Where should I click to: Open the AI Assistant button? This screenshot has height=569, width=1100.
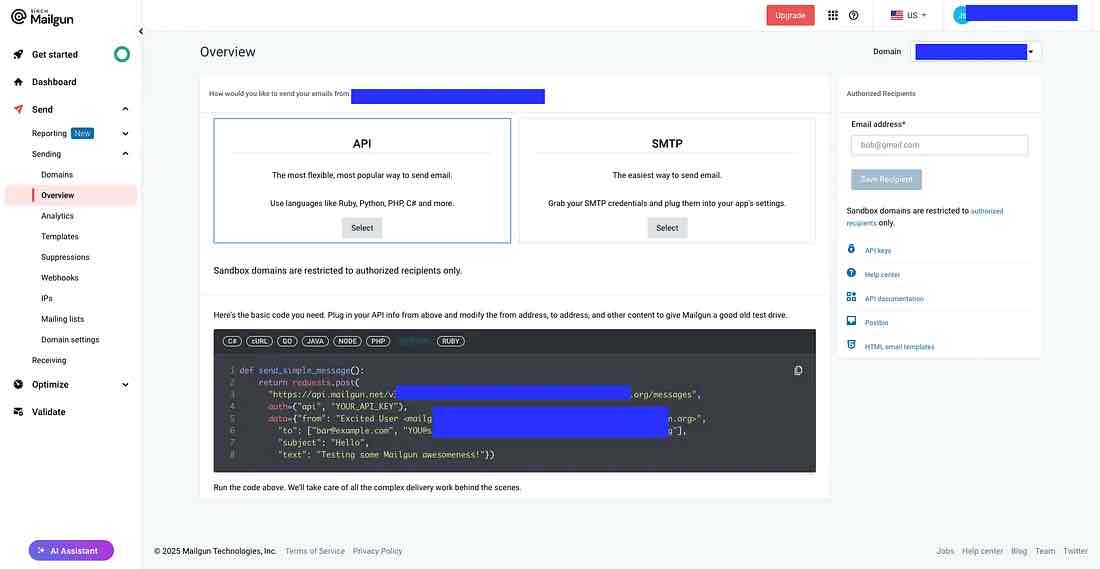tap(71, 551)
